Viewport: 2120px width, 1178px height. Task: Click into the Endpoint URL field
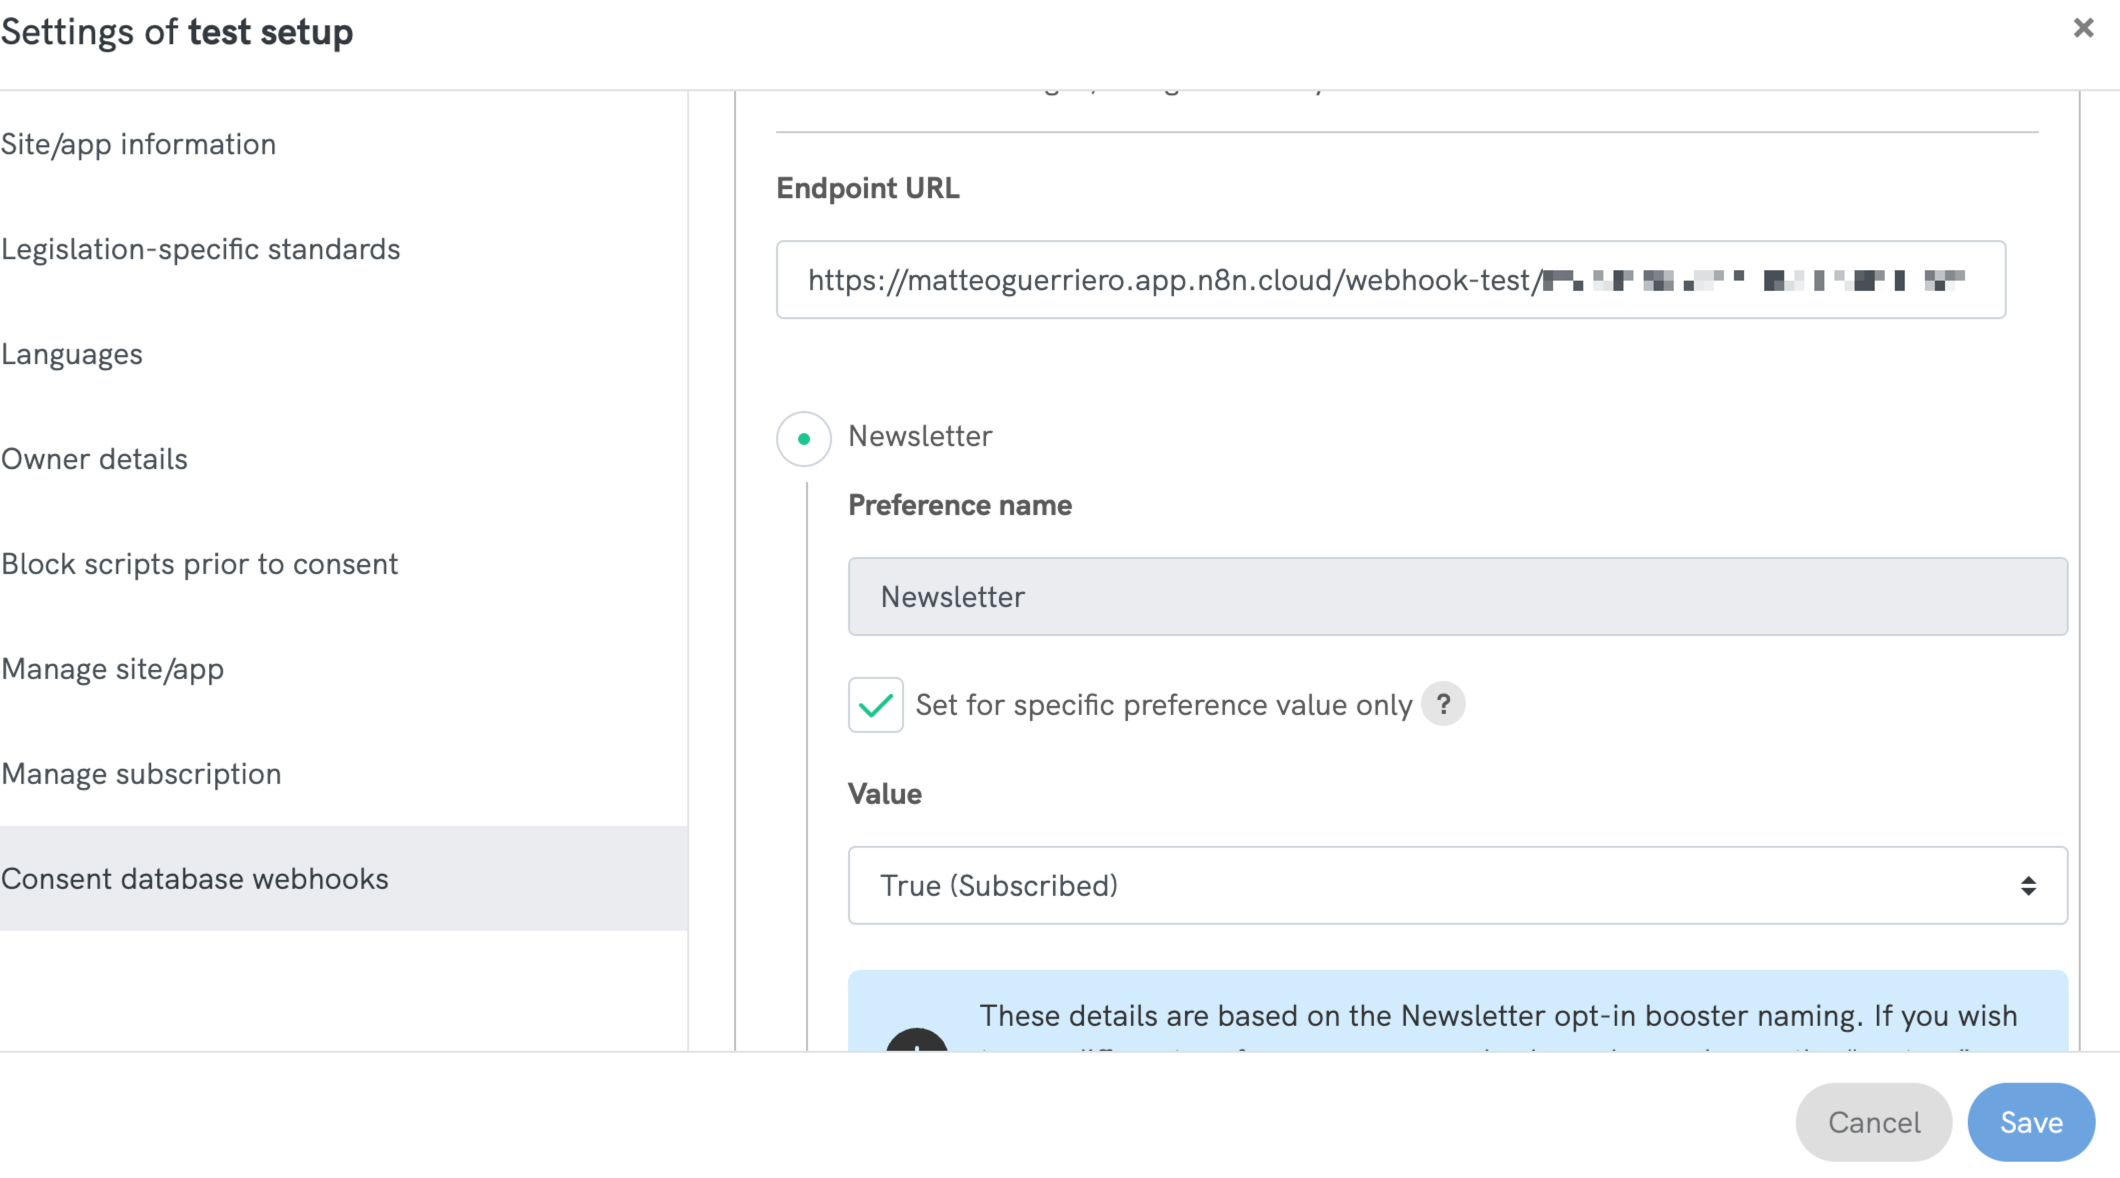coord(1391,280)
